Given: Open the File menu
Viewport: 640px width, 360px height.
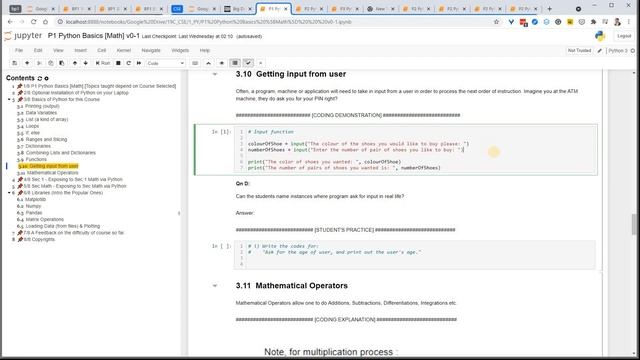Looking at the screenshot, I should (x=19, y=50).
